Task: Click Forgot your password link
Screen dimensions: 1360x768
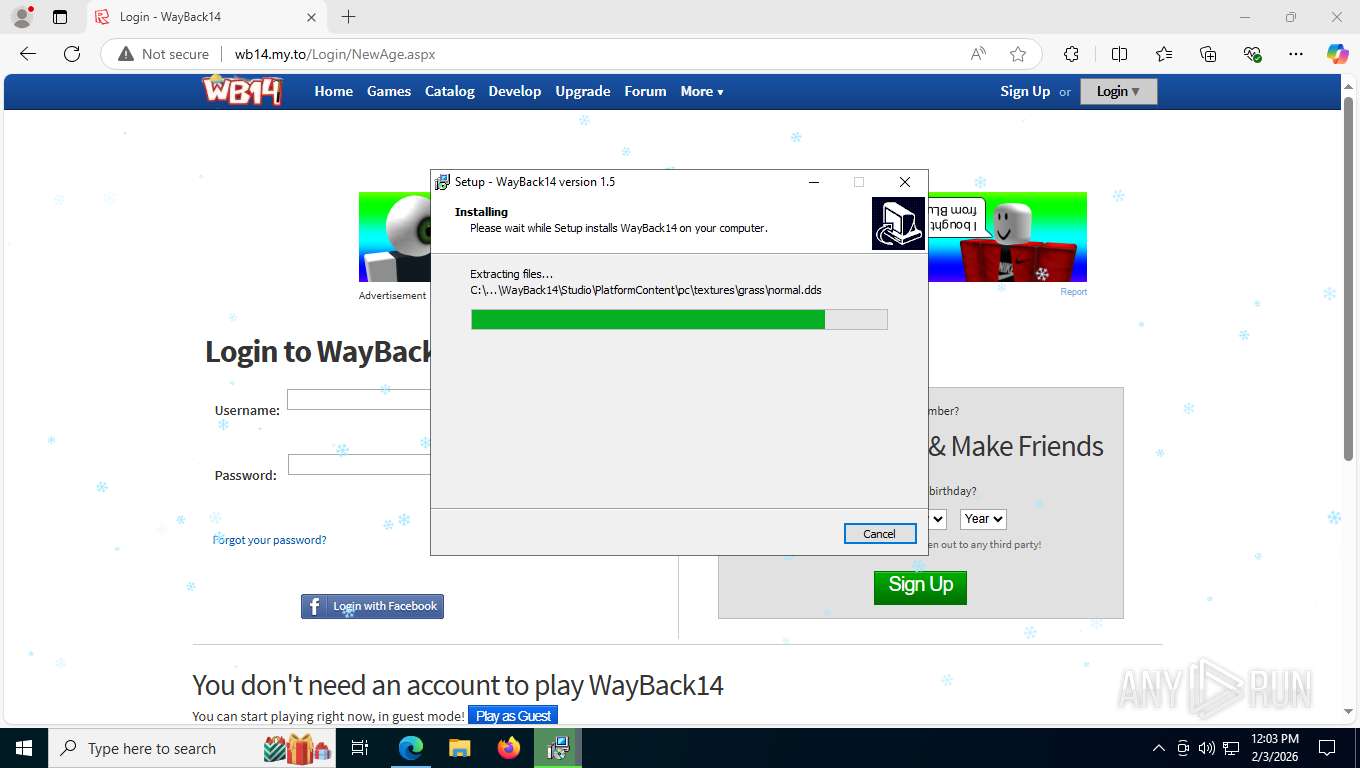Action: pyautogui.click(x=270, y=540)
